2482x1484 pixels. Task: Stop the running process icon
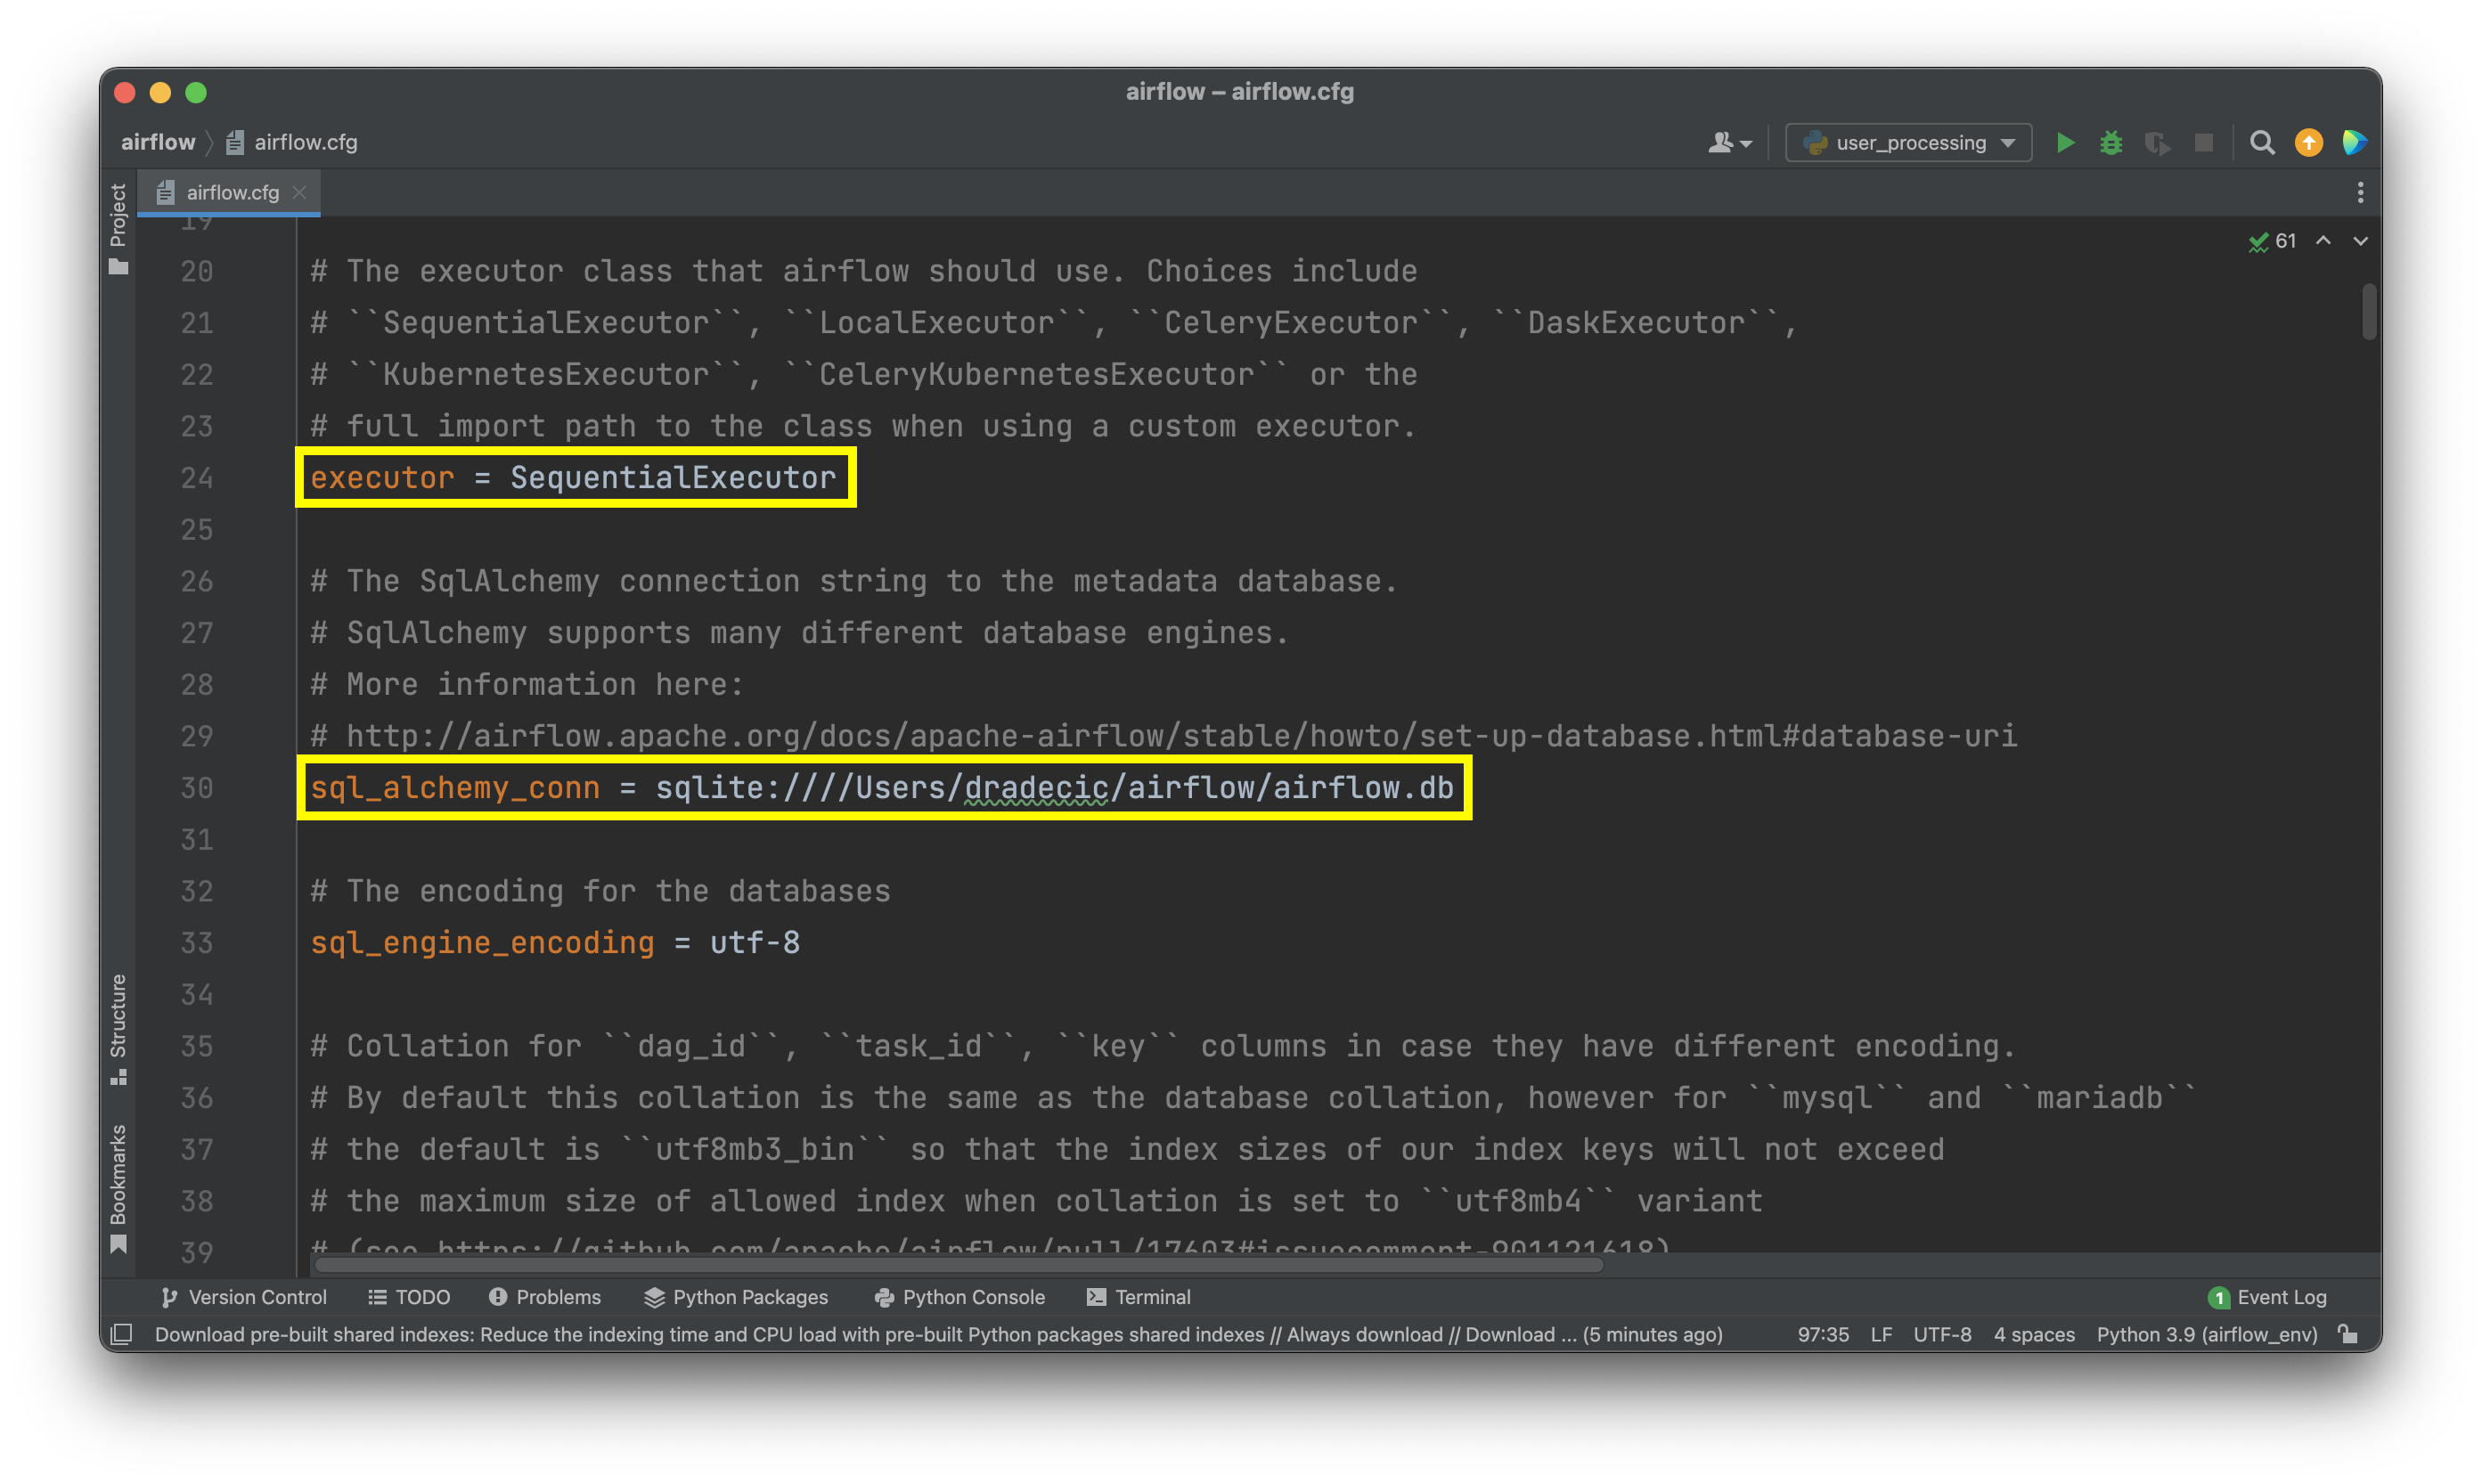[x=2204, y=142]
